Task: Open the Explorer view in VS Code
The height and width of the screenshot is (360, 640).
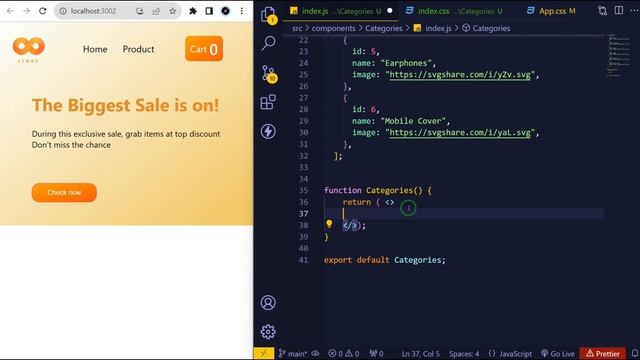Action: (x=268, y=15)
